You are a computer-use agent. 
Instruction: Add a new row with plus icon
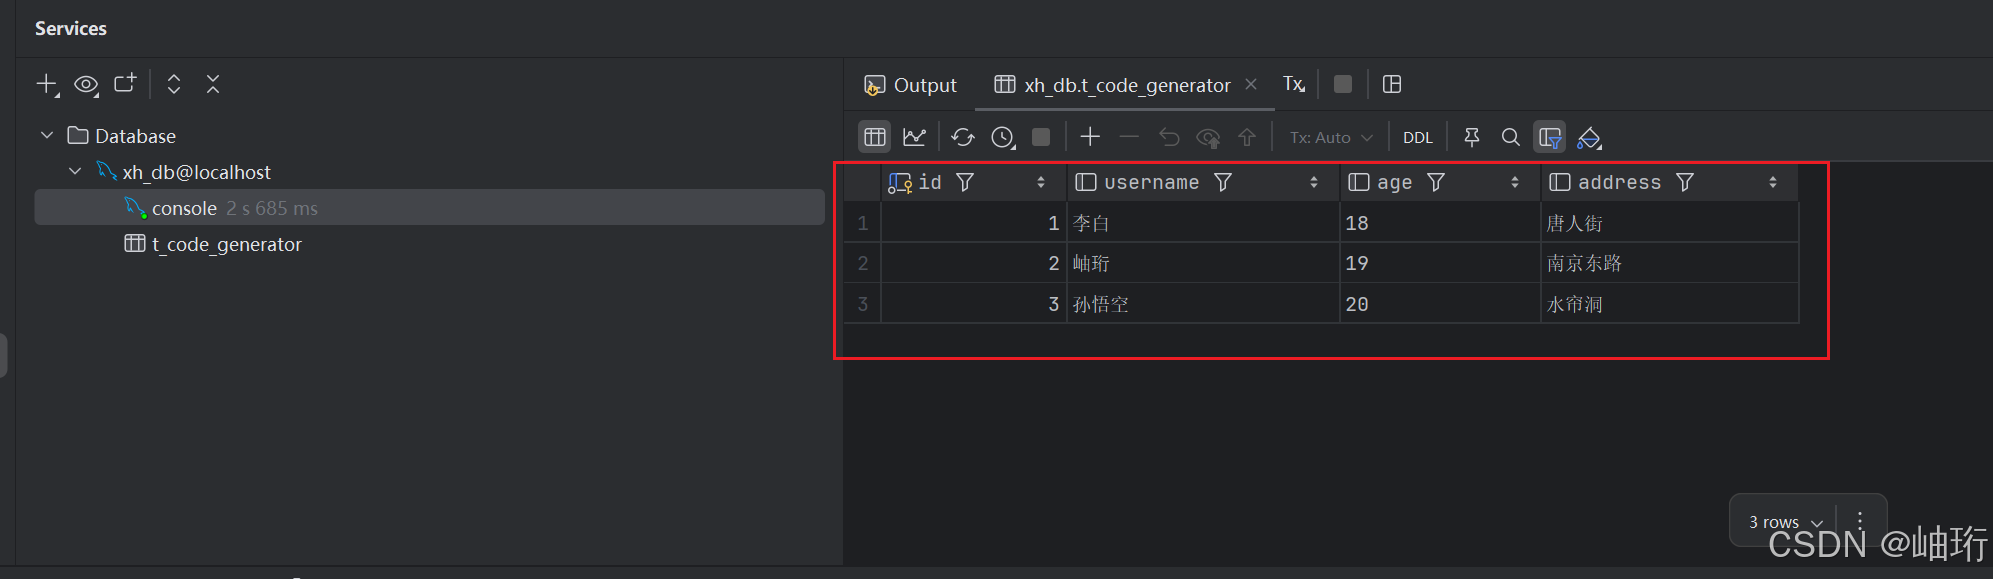[1090, 137]
